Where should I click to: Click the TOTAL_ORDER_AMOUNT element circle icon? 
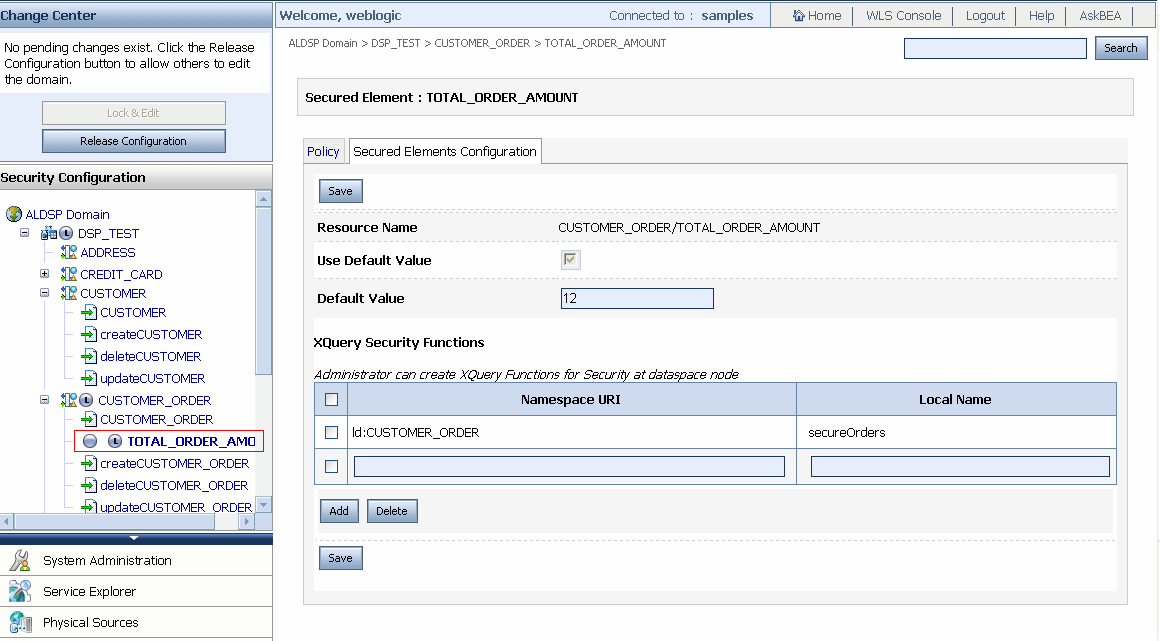[x=90, y=441]
